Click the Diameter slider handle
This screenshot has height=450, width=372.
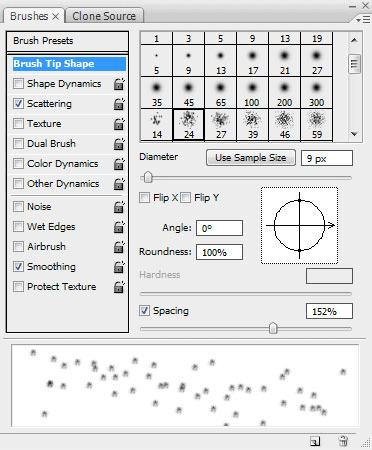click(x=148, y=178)
